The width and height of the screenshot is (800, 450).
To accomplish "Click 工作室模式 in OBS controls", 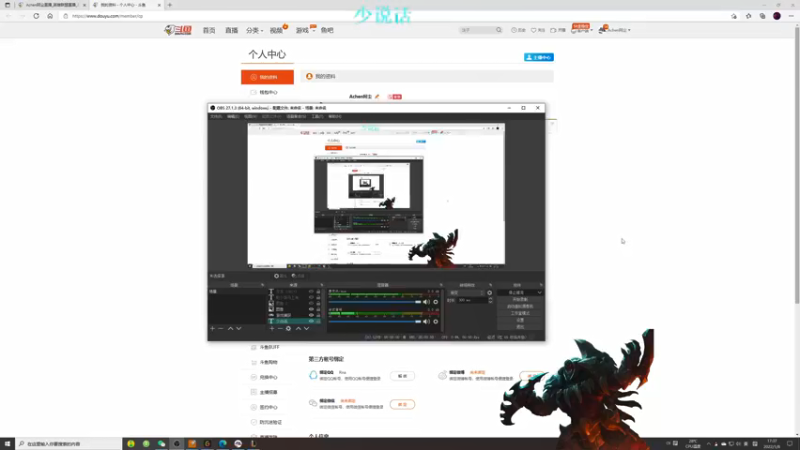I will (520, 313).
